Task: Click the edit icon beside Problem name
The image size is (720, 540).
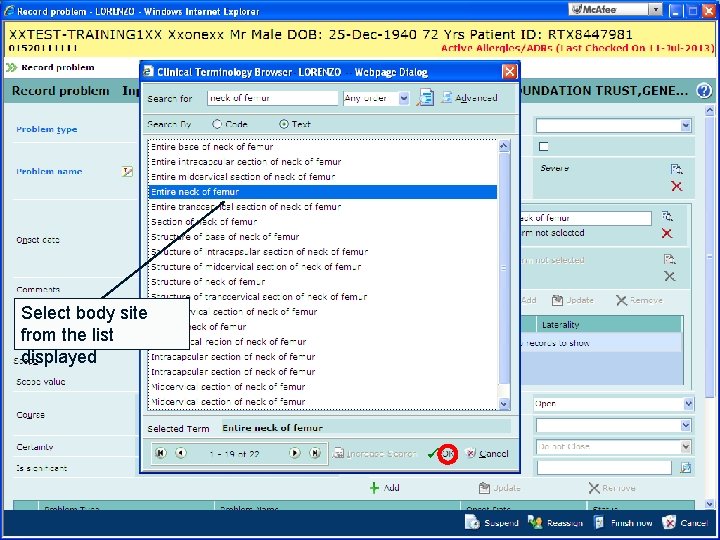Action: (127, 172)
